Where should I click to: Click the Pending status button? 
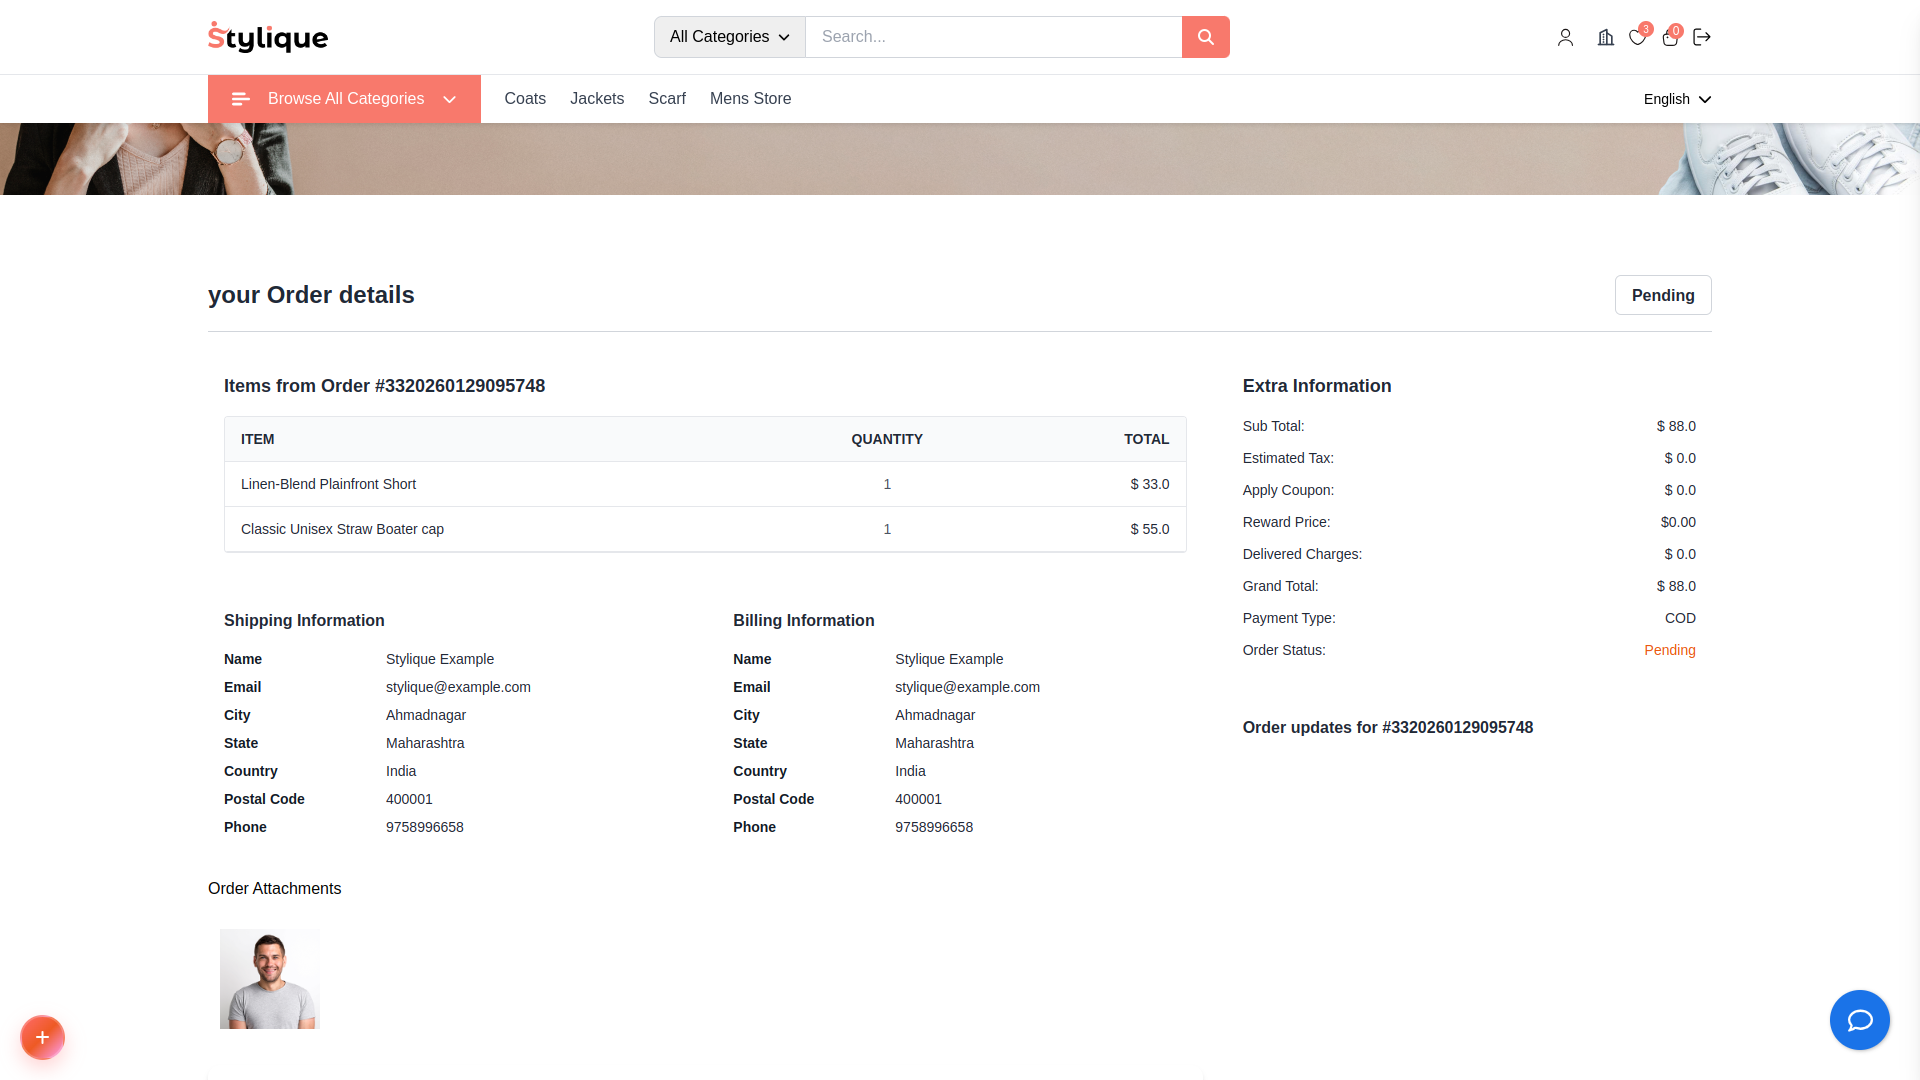[x=1663, y=295]
